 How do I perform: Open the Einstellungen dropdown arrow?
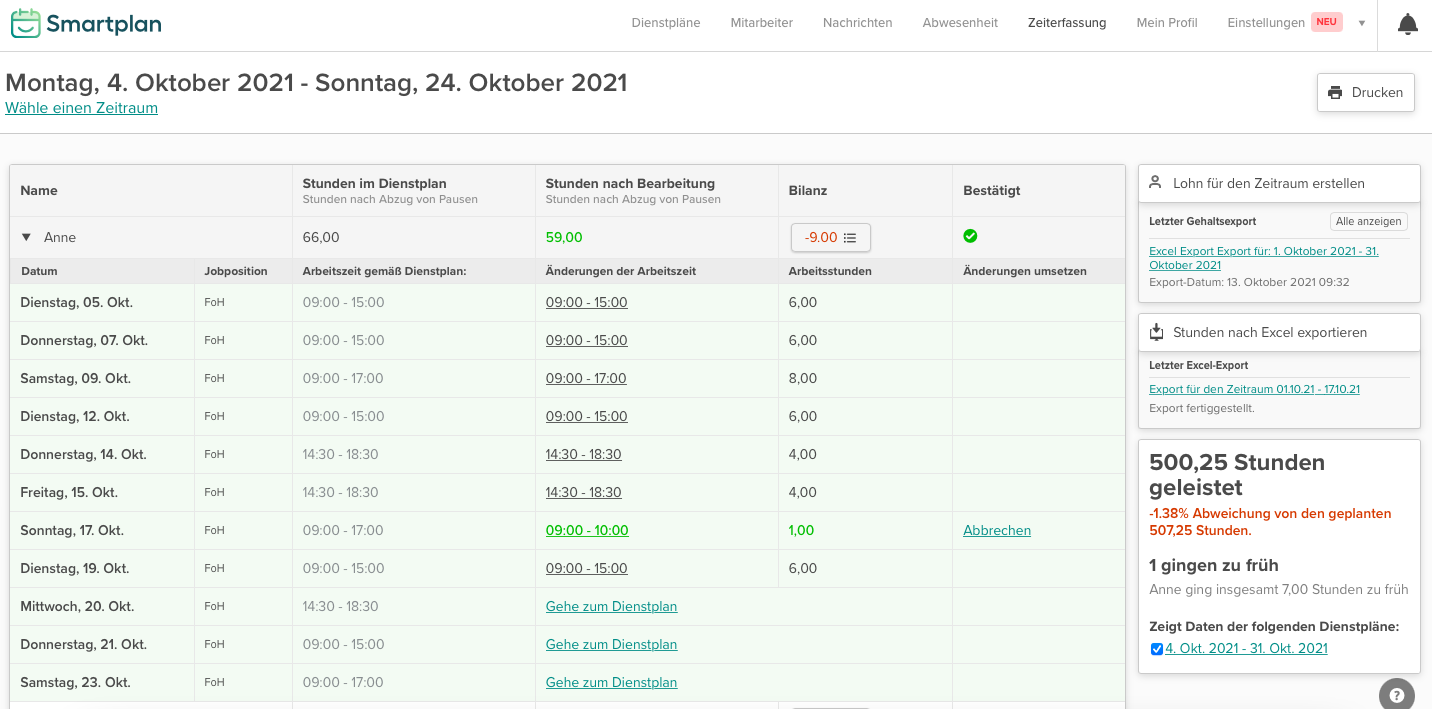click(1361, 23)
